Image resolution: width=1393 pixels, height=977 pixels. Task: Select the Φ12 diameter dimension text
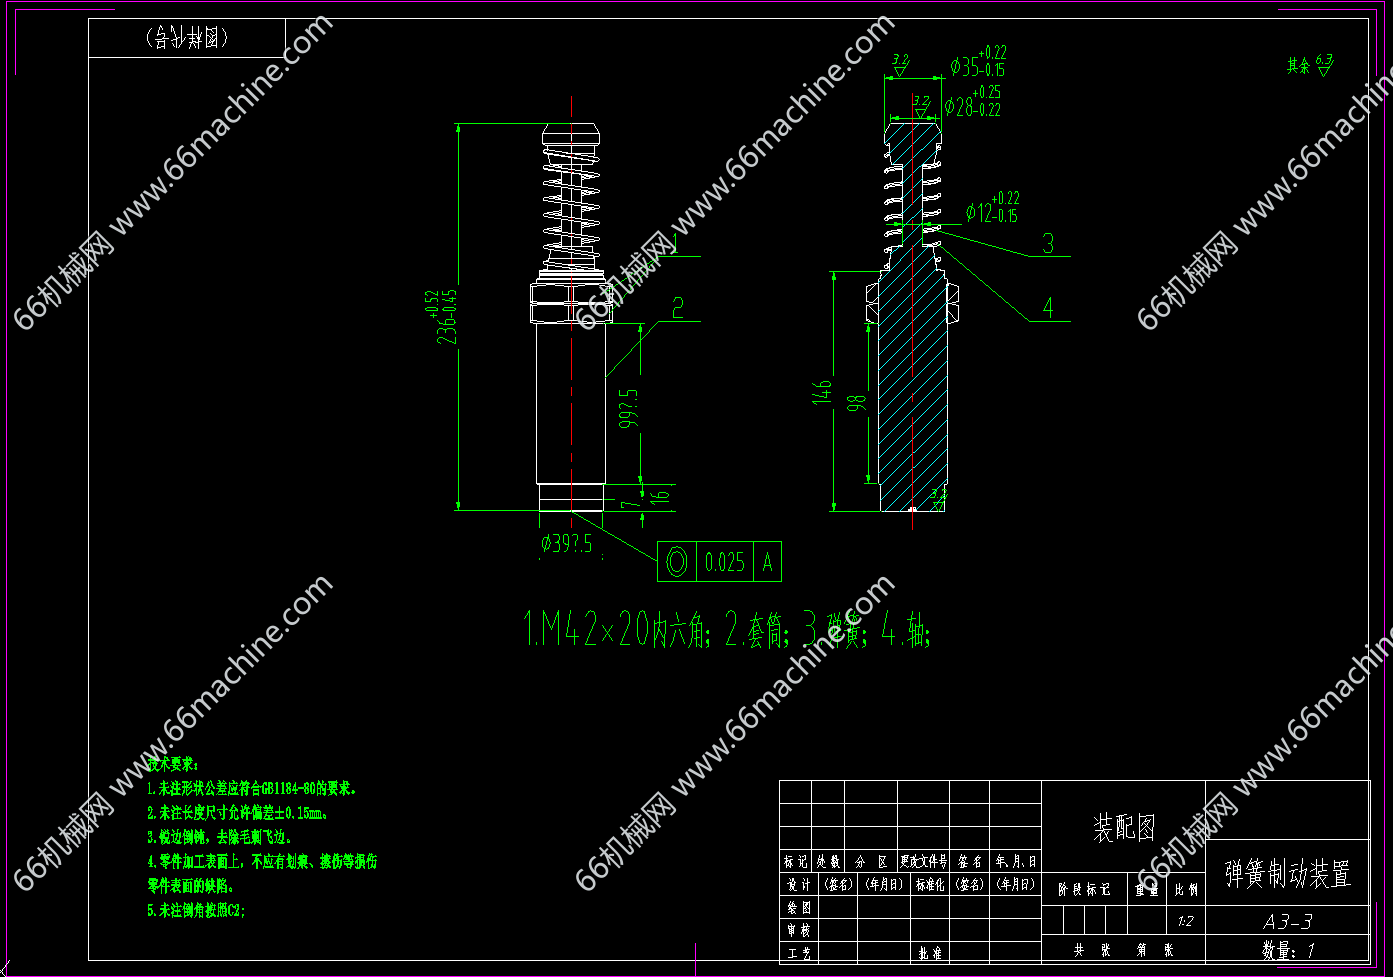click(992, 211)
